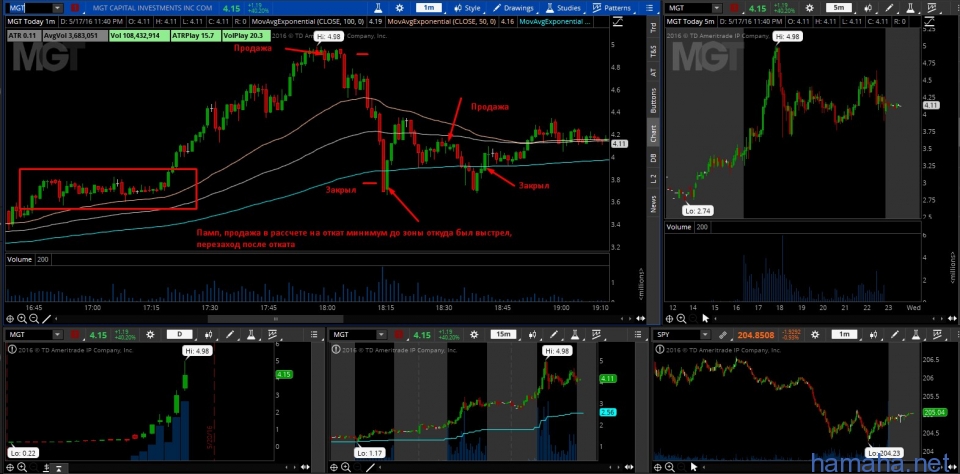Viewport: 960px width, 474px height.
Task: Expand MGT symbol dropdown in daily chart
Action: (x=58, y=335)
